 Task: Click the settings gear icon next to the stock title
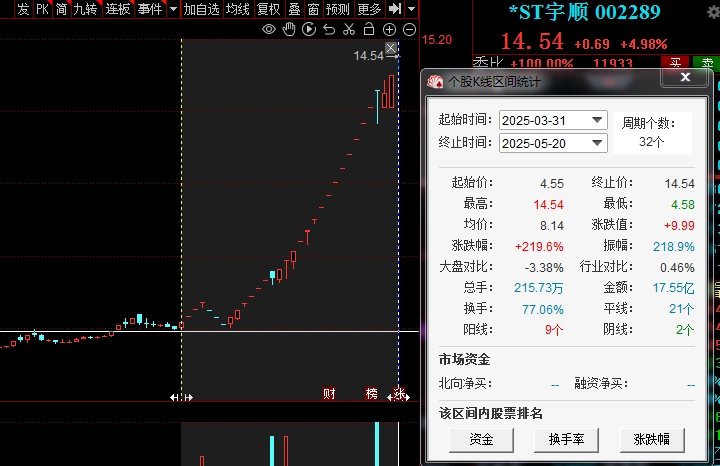[x=713, y=12]
